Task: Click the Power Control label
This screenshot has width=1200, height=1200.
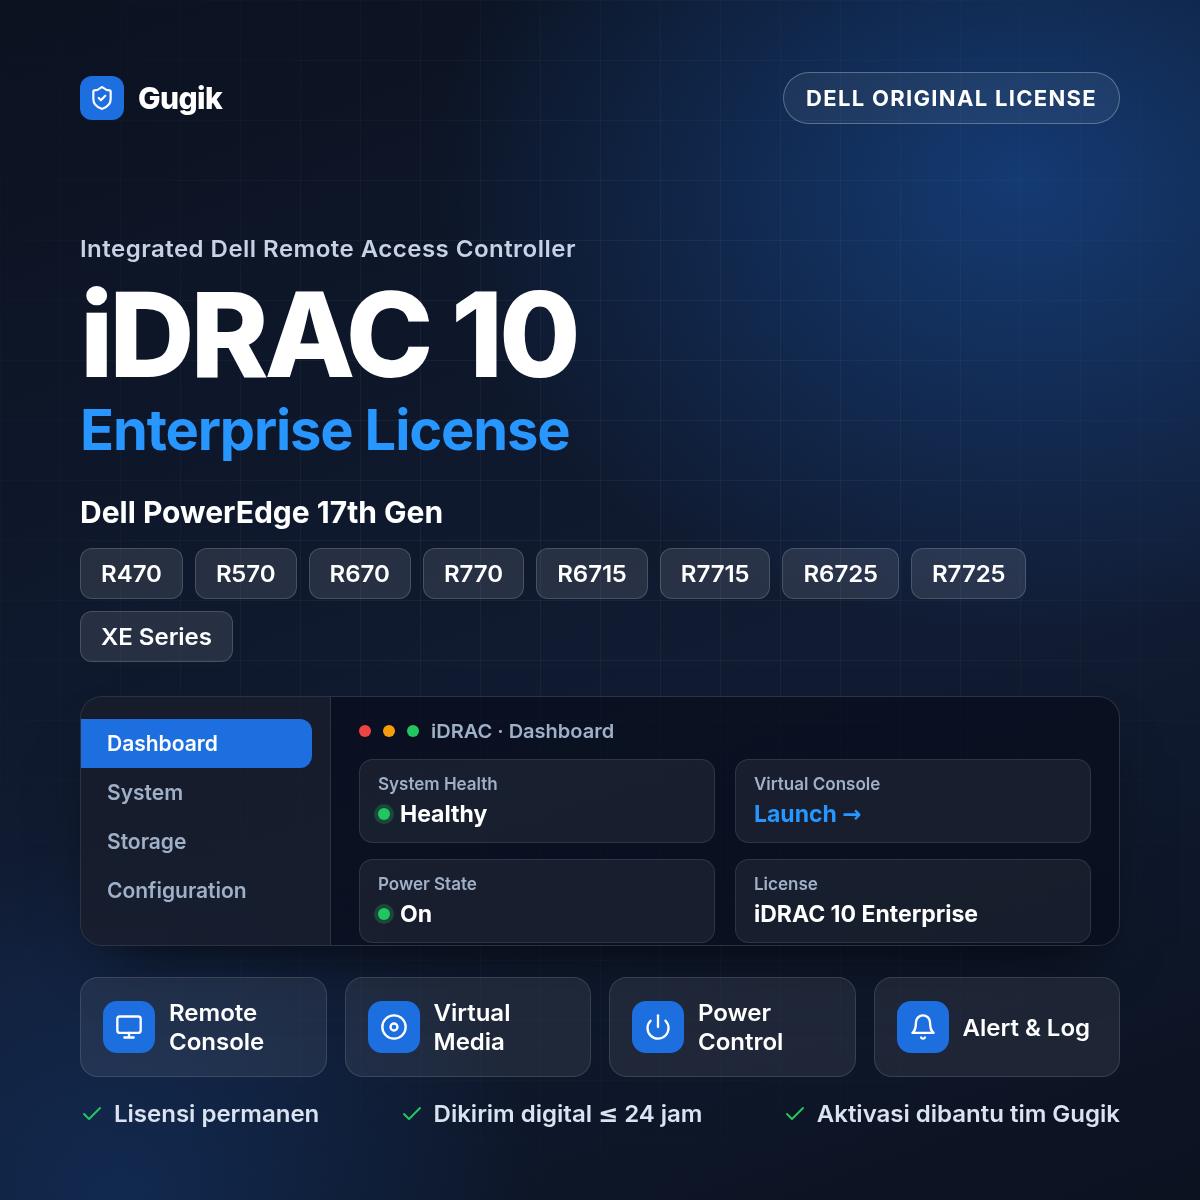Action: 740,1027
